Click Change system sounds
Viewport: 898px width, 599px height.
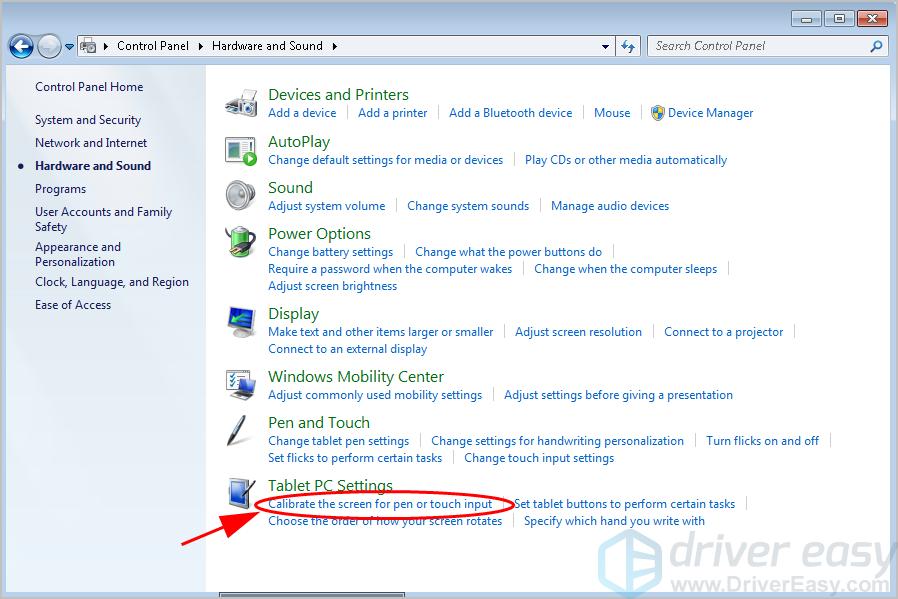tap(468, 206)
